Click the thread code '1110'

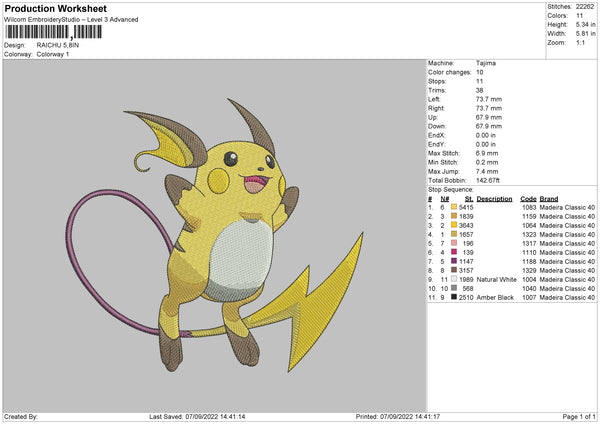[x=529, y=252]
